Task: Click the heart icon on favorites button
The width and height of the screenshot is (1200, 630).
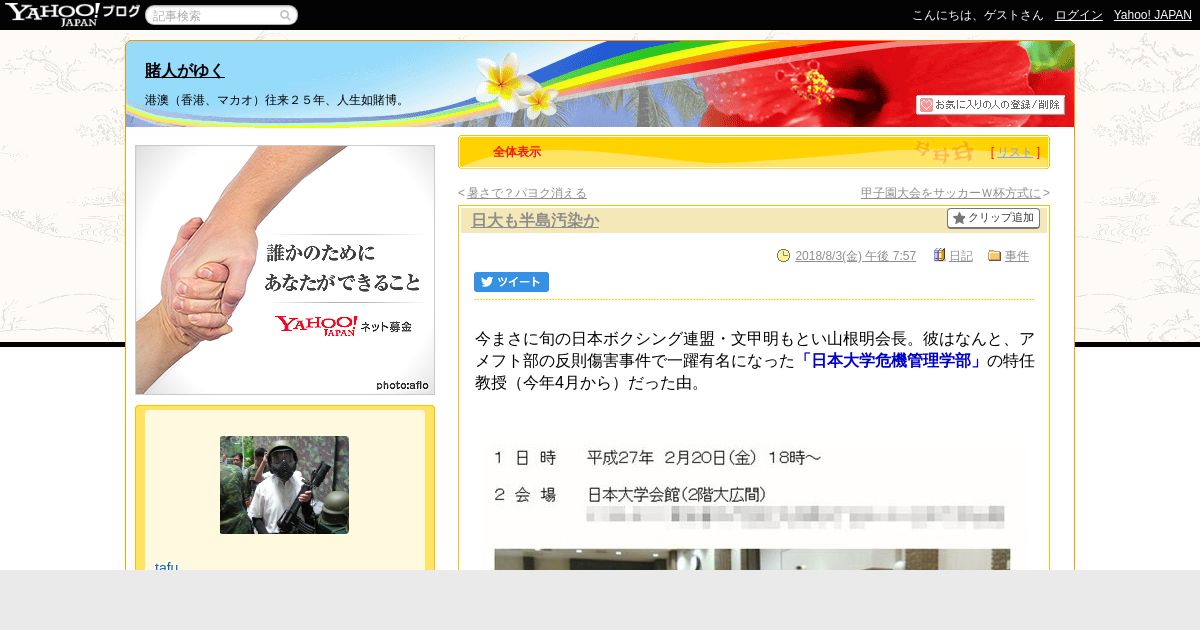Action: (926, 104)
